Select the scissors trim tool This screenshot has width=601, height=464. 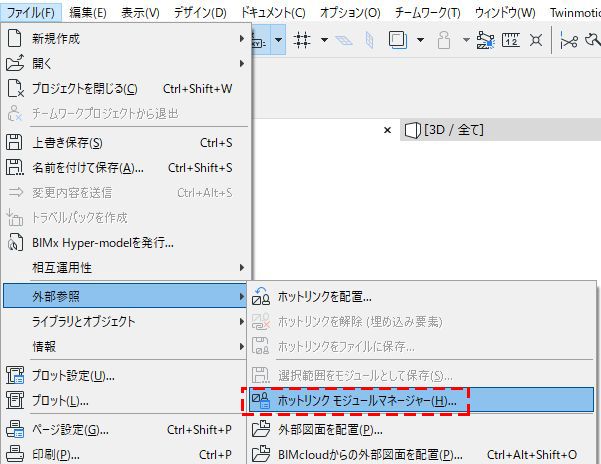pyautogui.click(x=569, y=40)
